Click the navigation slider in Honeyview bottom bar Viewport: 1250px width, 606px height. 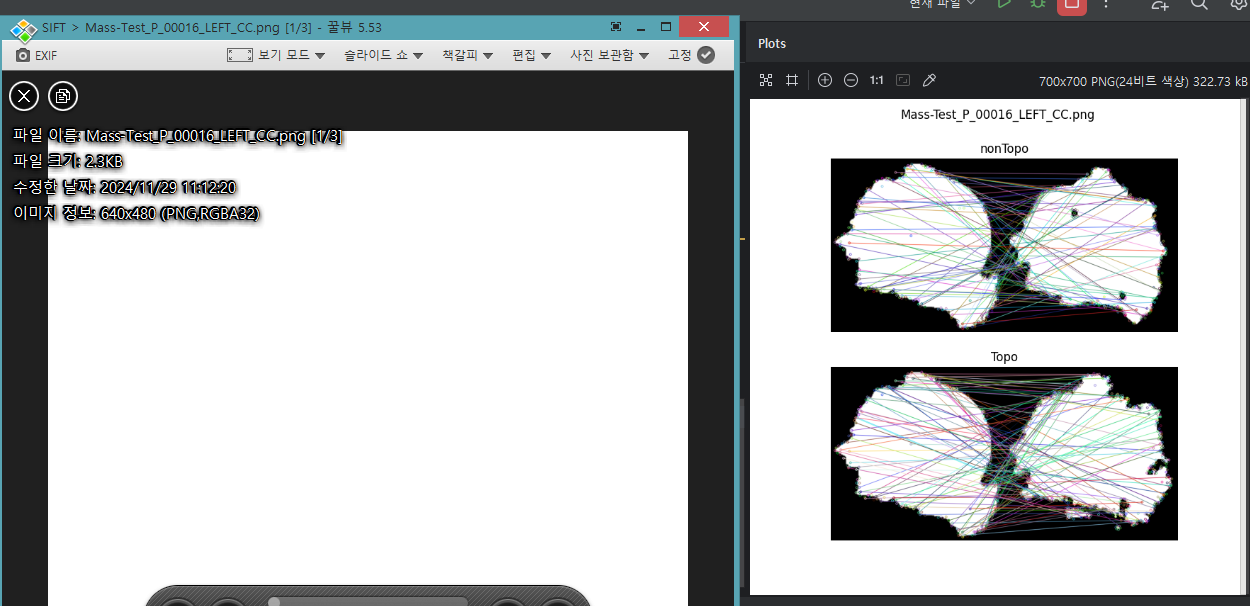[368, 601]
